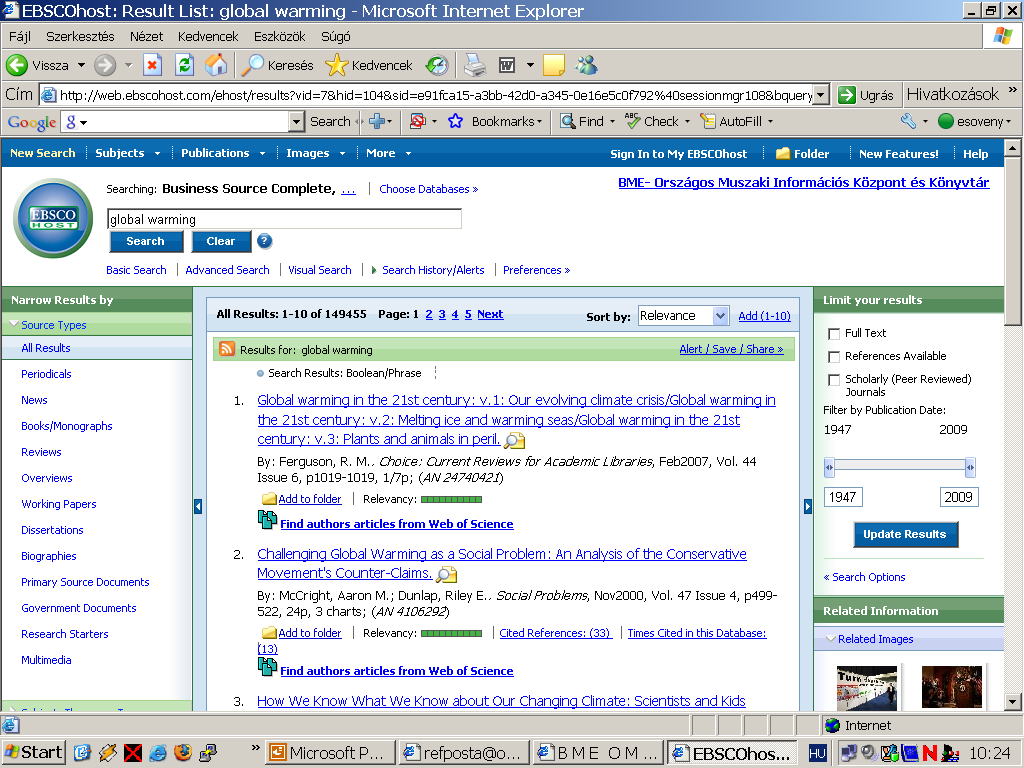
Task: Filter results by Periodicals
Action: click(x=46, y=374)
